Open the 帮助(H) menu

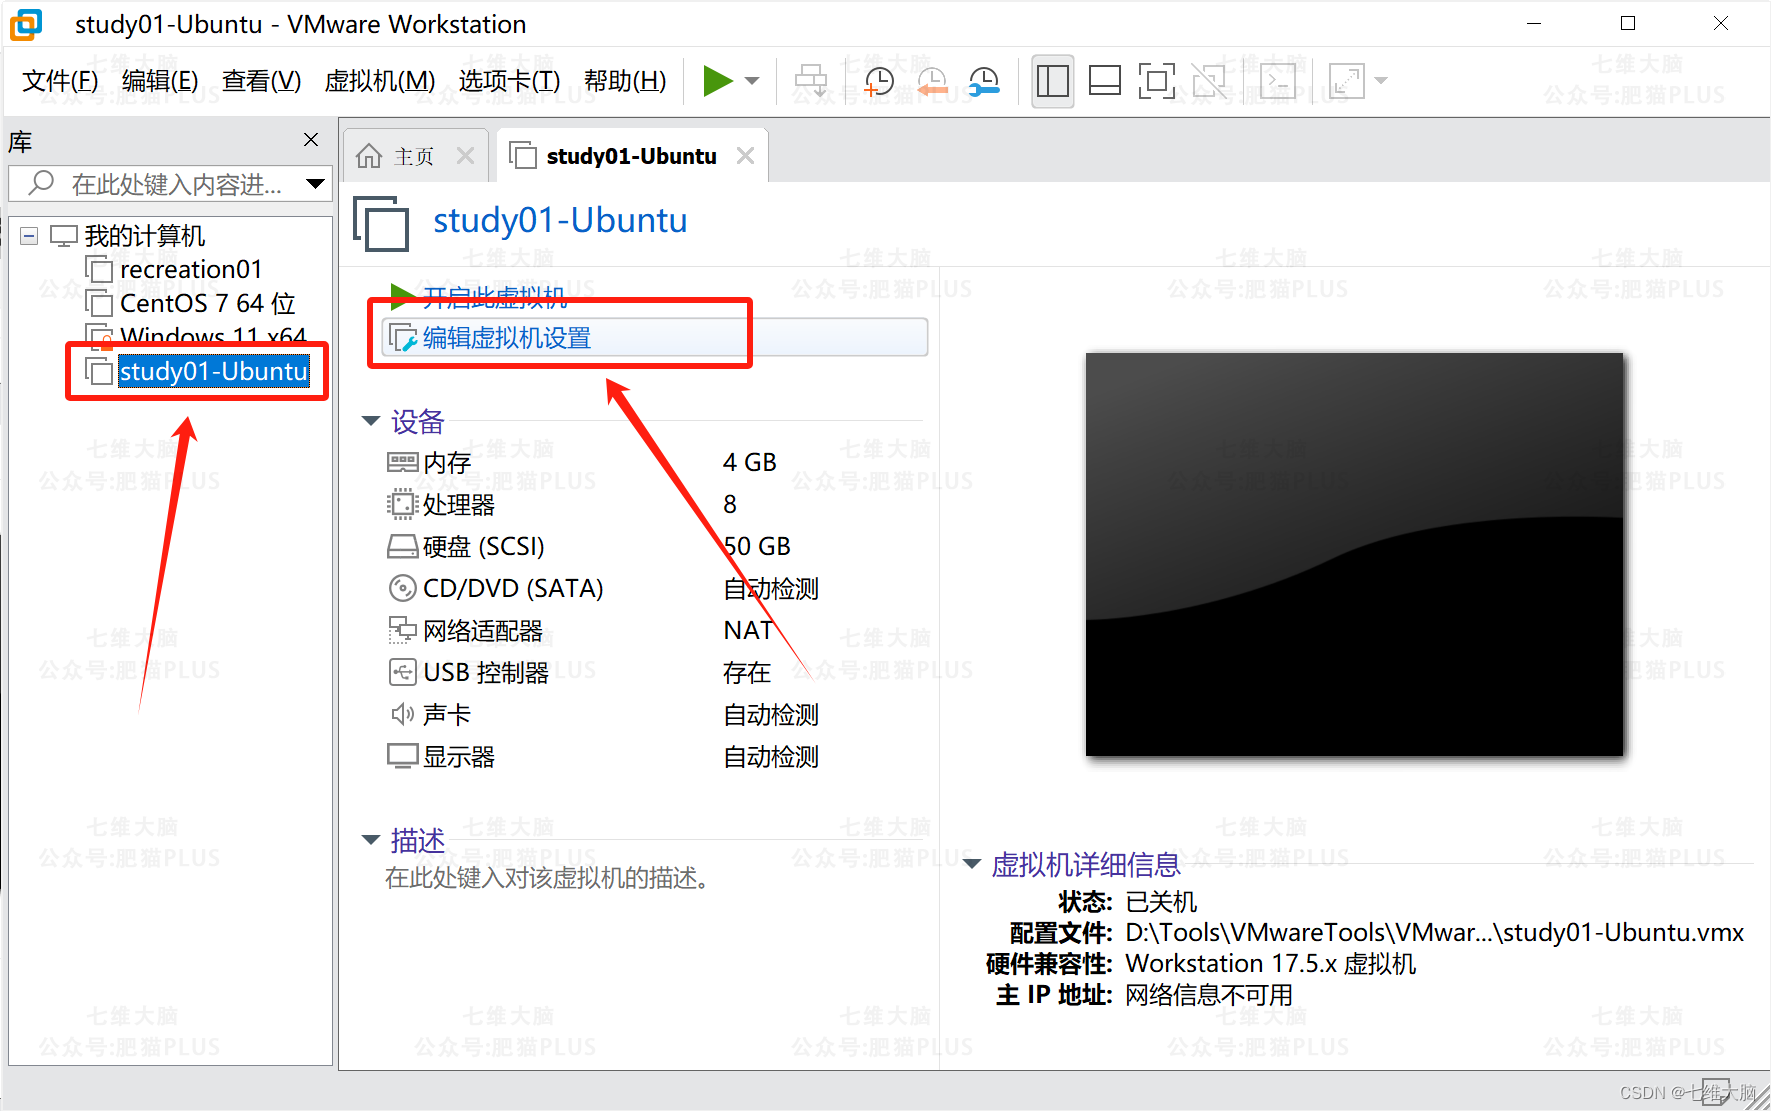pos(625,80)
